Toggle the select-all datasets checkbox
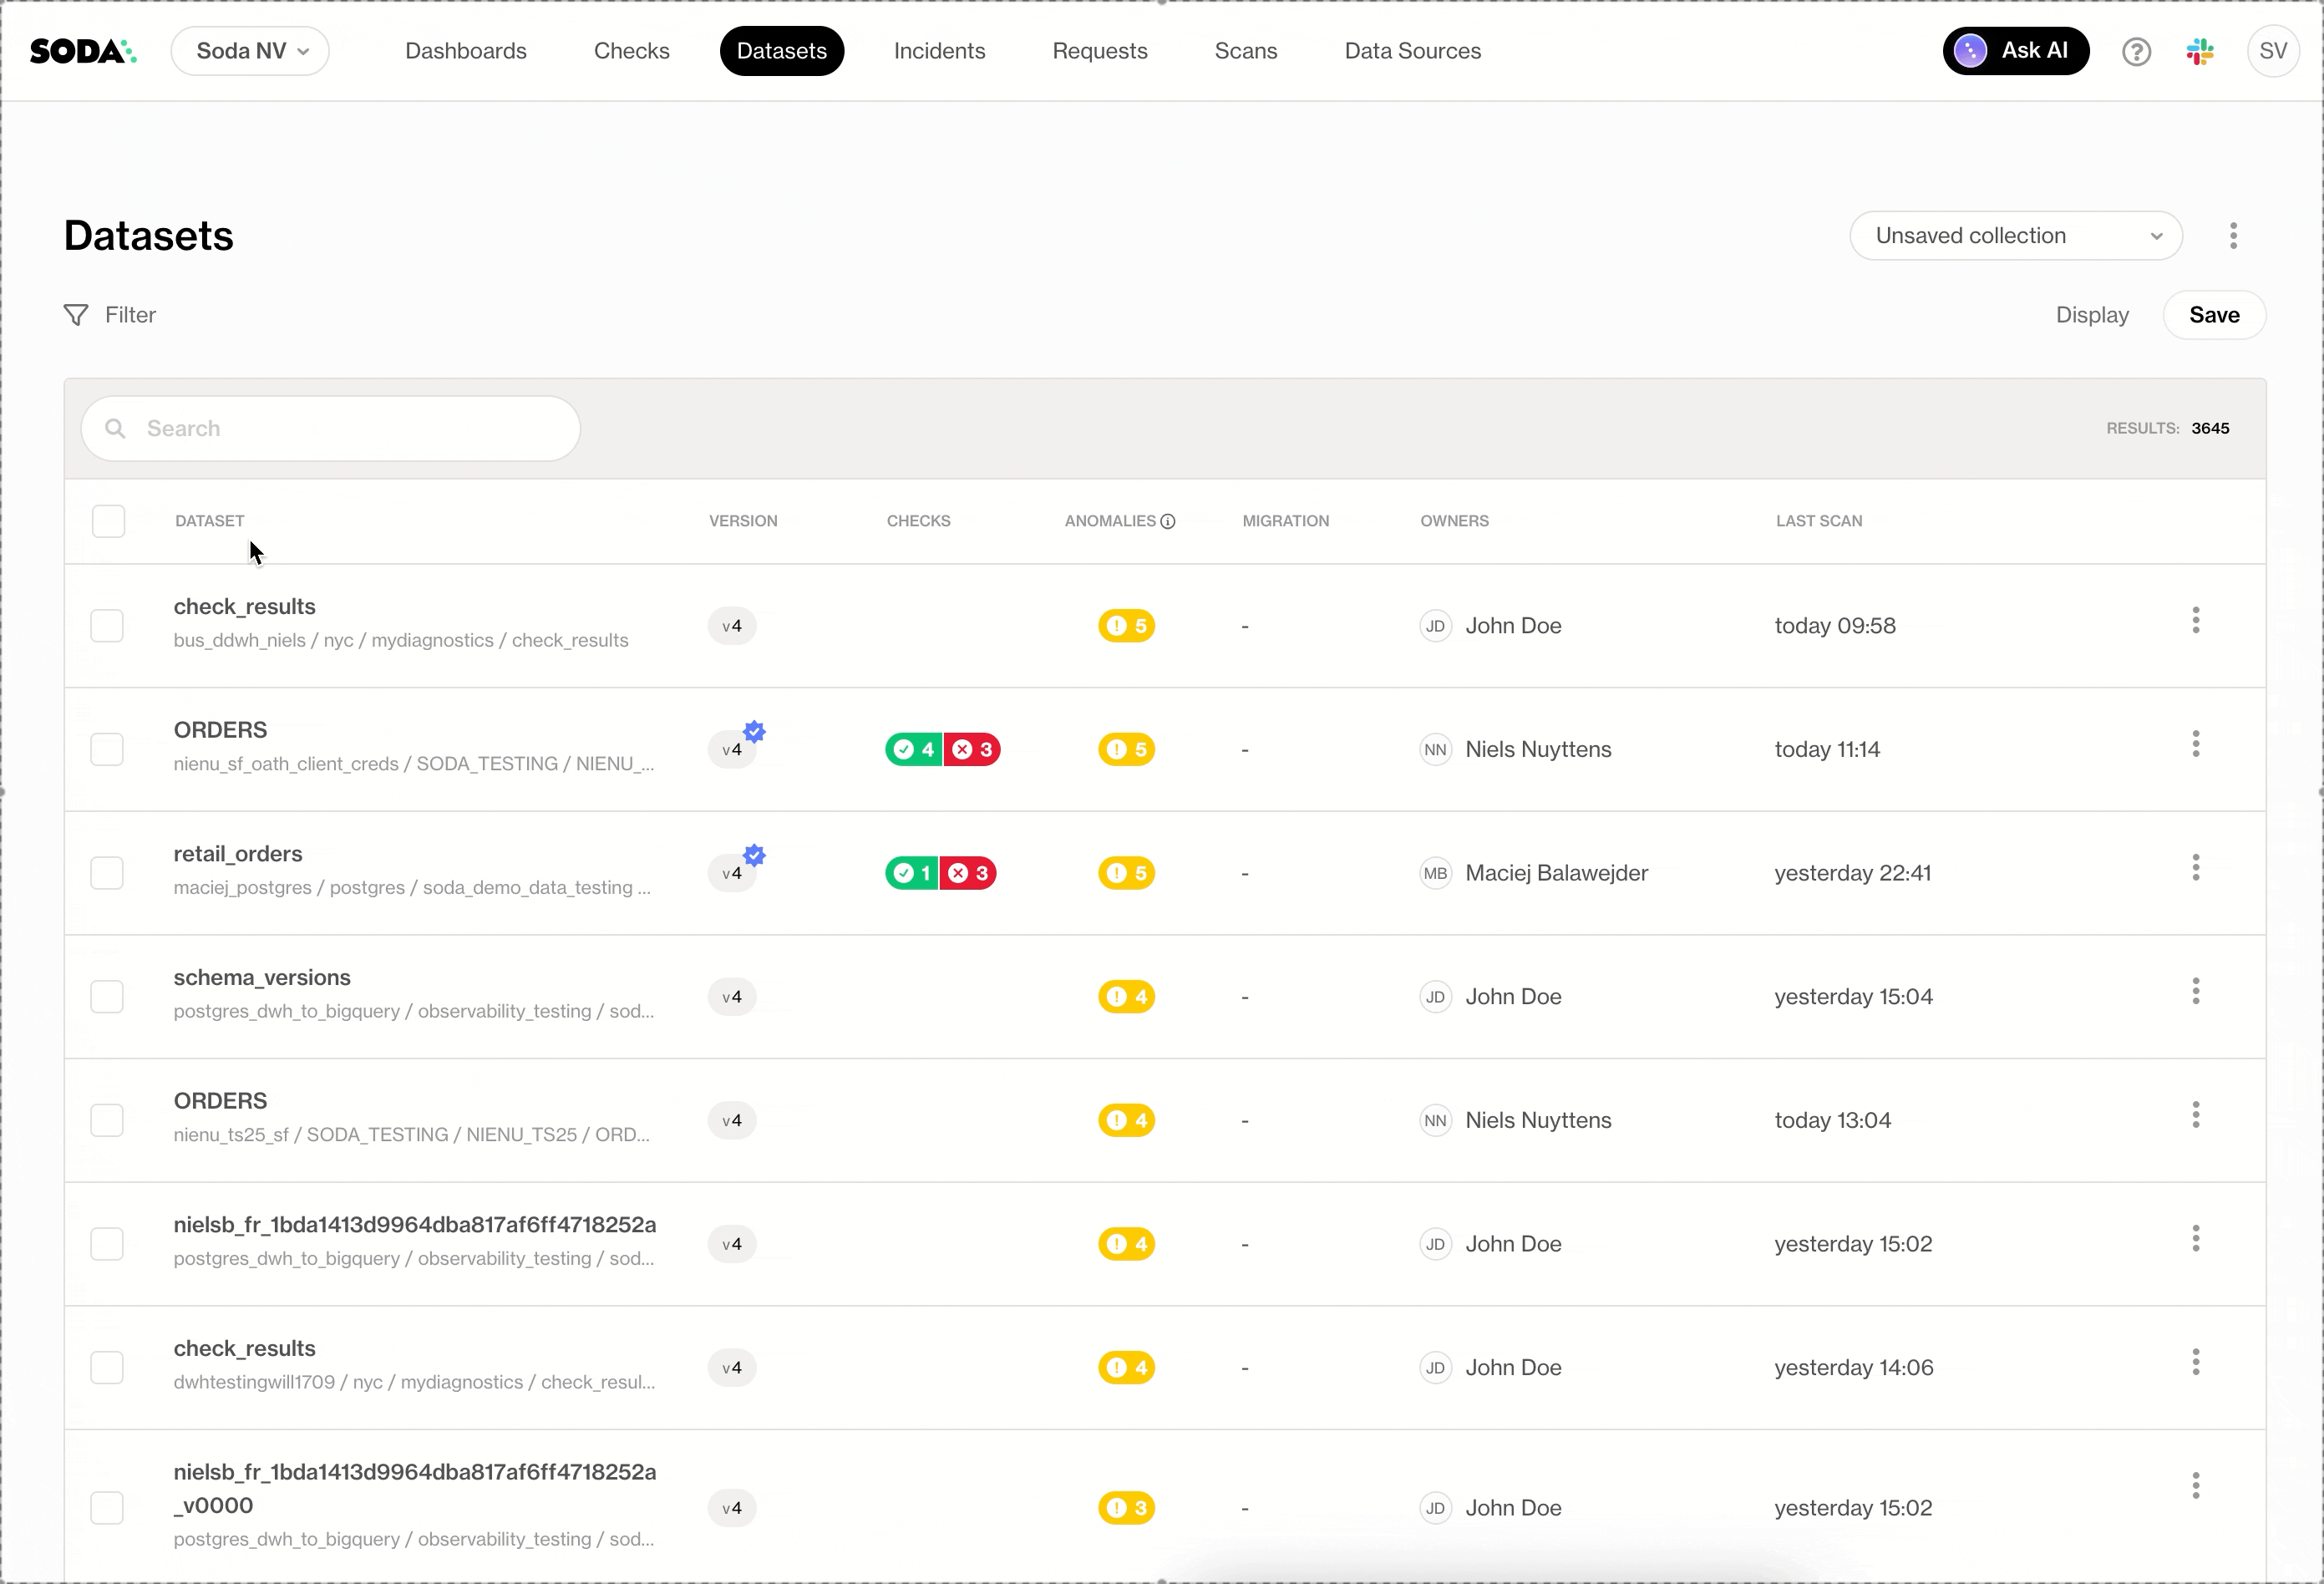The height and width of the screenshot is (1584, 2324). [108, 521]
